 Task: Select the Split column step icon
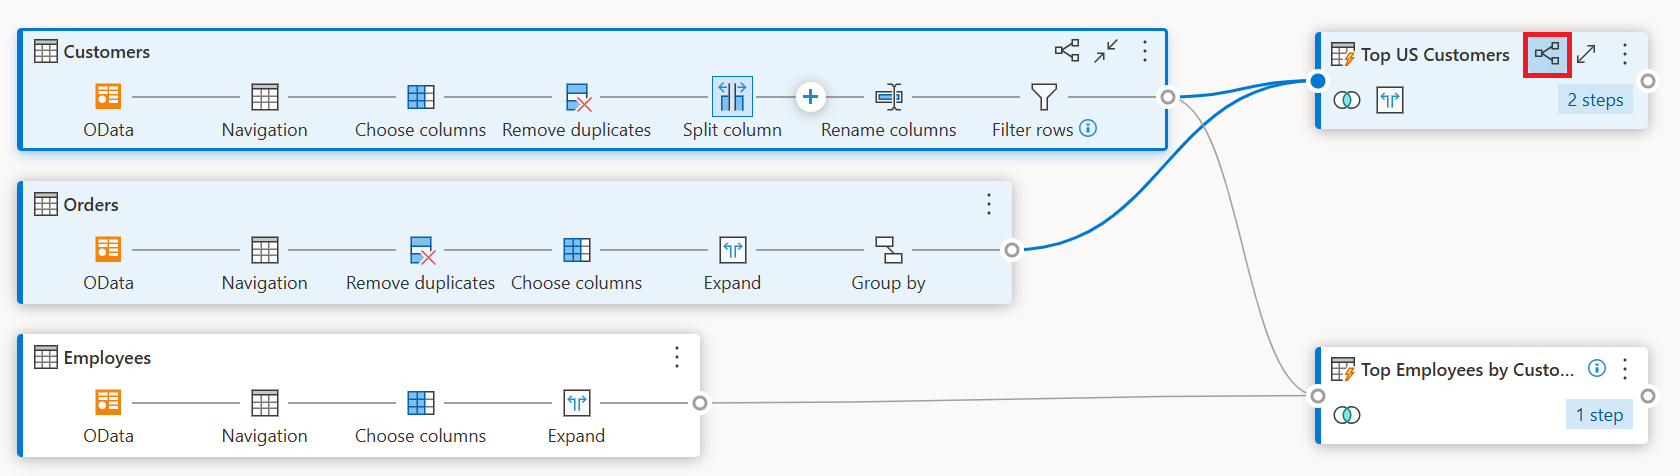(732, 97)
